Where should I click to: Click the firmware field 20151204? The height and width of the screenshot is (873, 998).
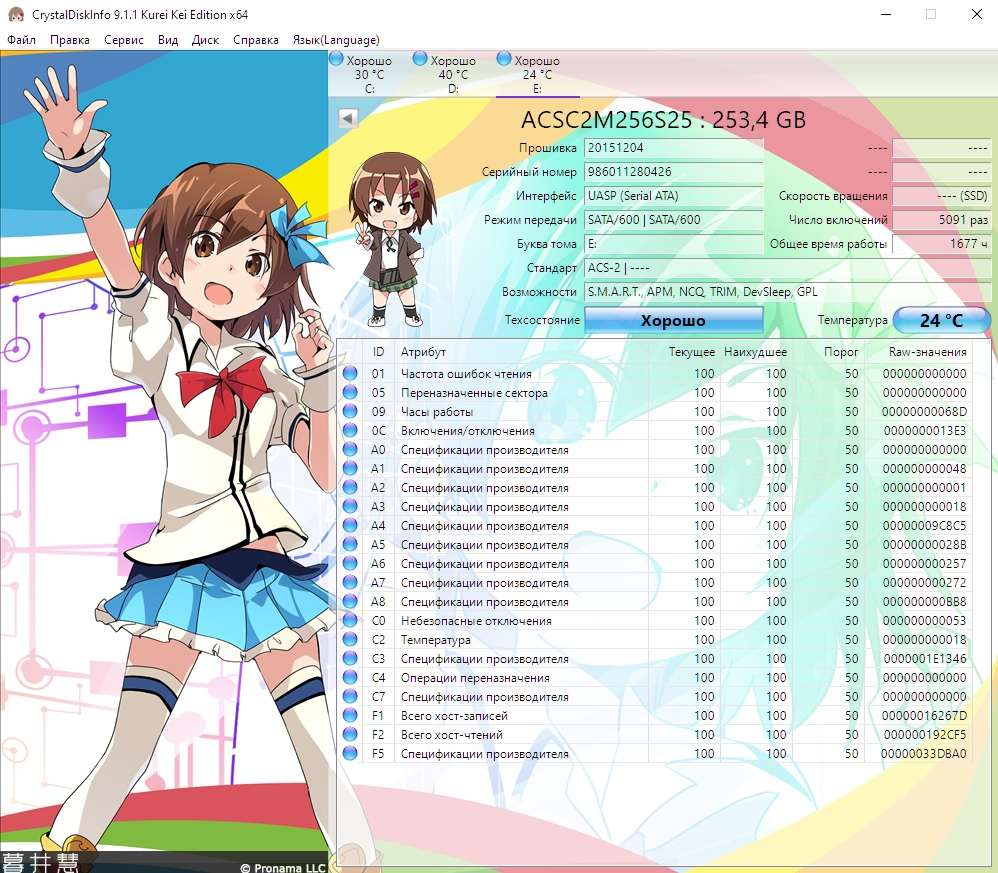[x=673, y=148]
